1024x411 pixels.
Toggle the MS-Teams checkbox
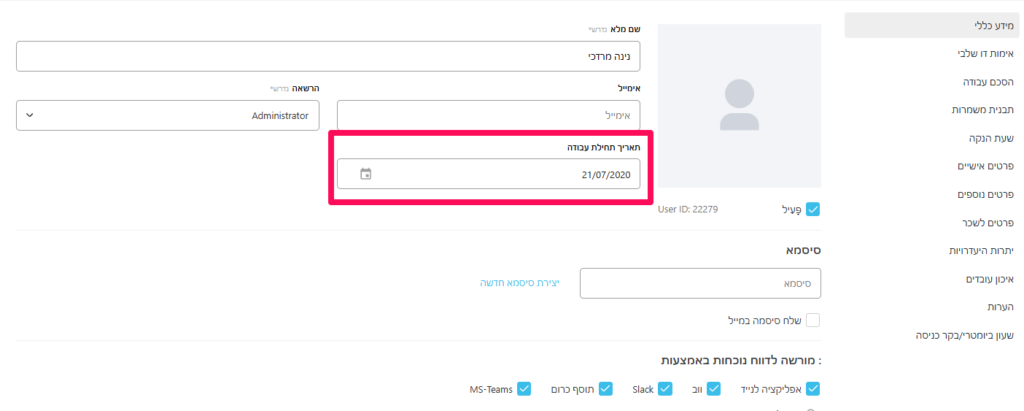[524, 388]
